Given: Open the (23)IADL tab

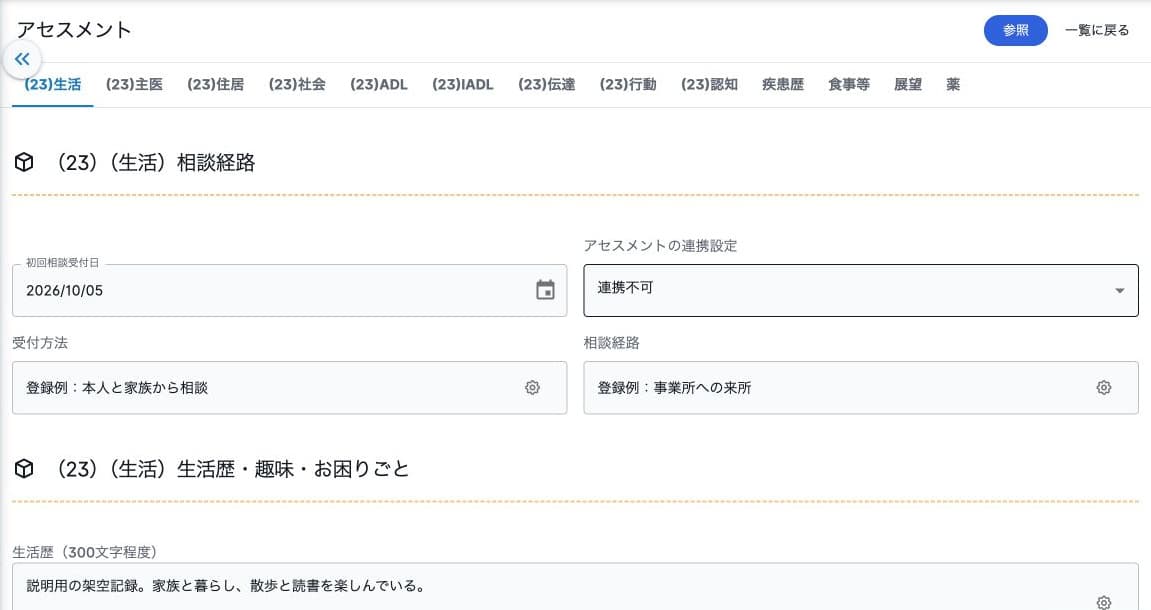Looking at the screenshot, I should pyautogui.click(x=462, y=84).
